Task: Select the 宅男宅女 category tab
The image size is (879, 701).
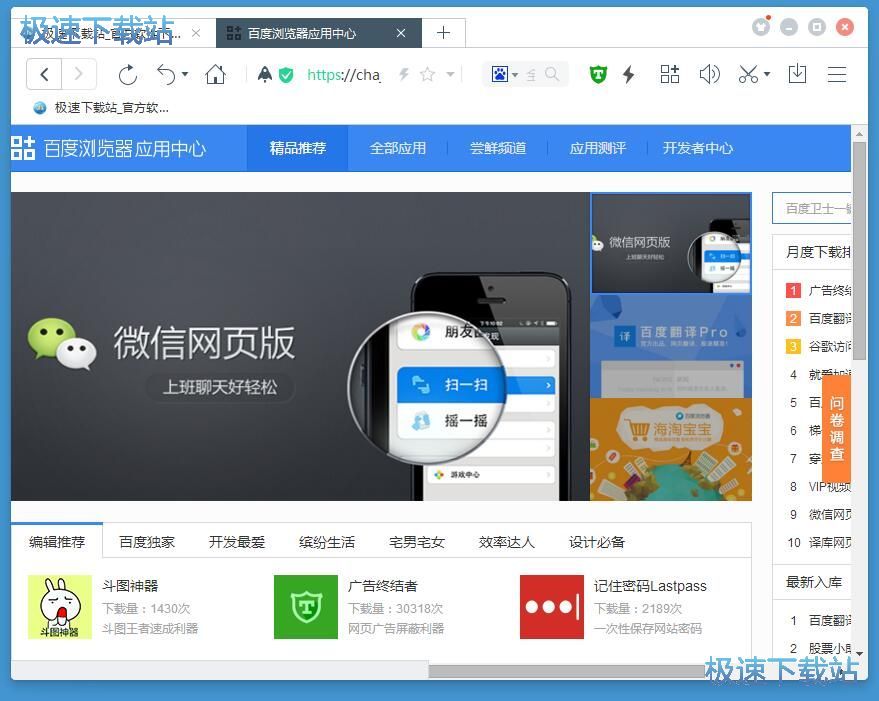Action: click(x=417, y=542)
